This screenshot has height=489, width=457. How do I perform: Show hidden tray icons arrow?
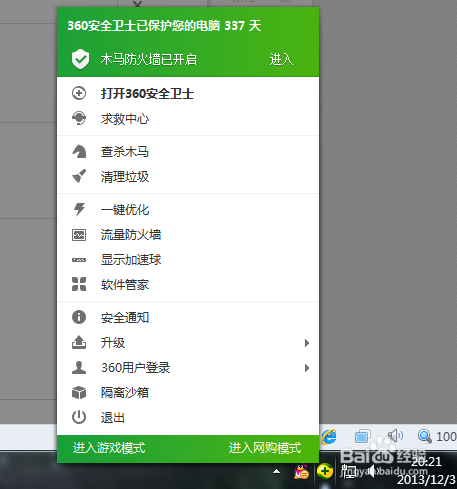[x=276, y=471]
